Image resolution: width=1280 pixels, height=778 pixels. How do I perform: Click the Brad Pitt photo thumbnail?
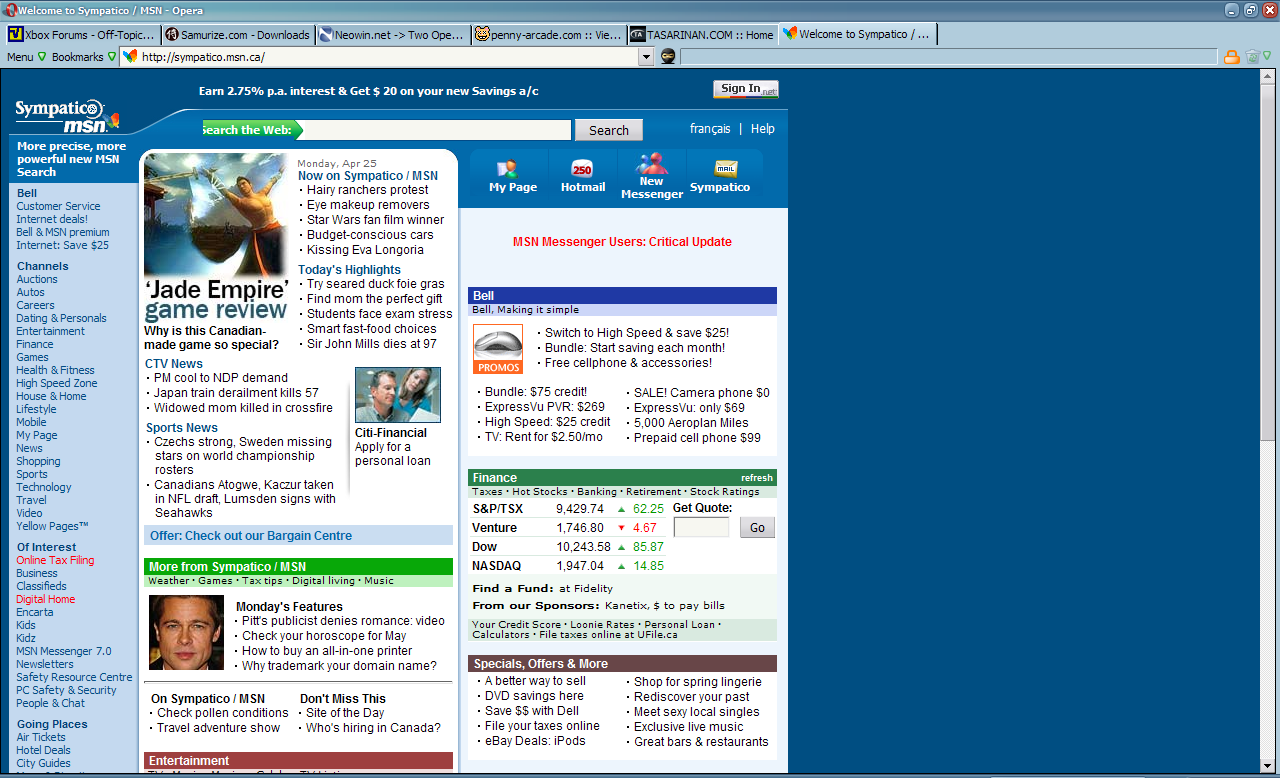(187, 632)
